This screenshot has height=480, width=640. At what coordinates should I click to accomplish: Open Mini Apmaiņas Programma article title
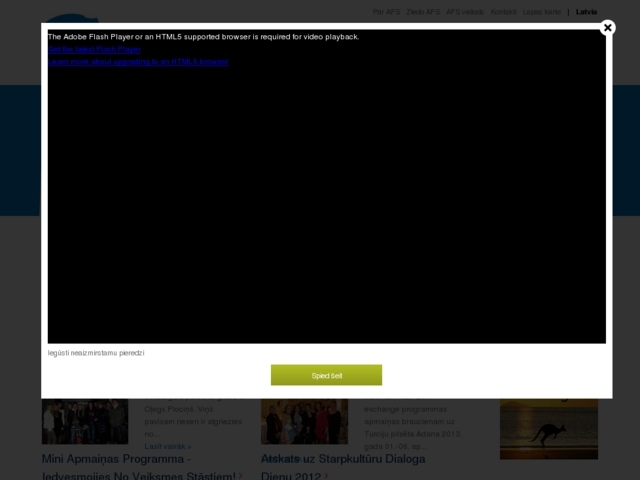(x=139, y=467)
